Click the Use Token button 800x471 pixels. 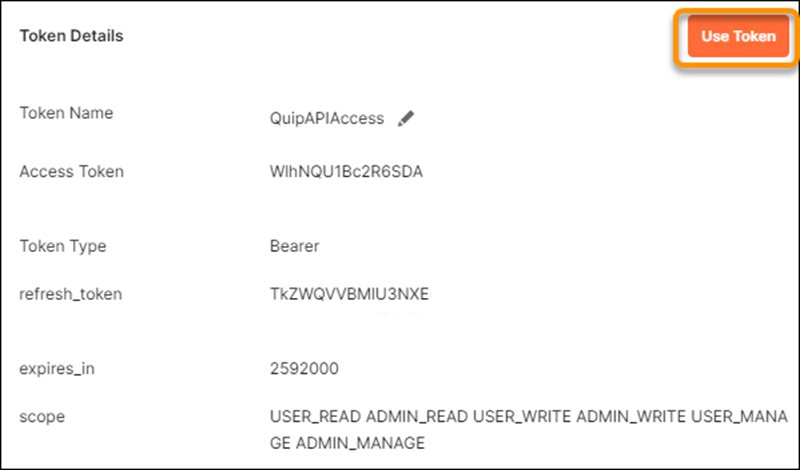pyautogui.click(x=738, y=36)
